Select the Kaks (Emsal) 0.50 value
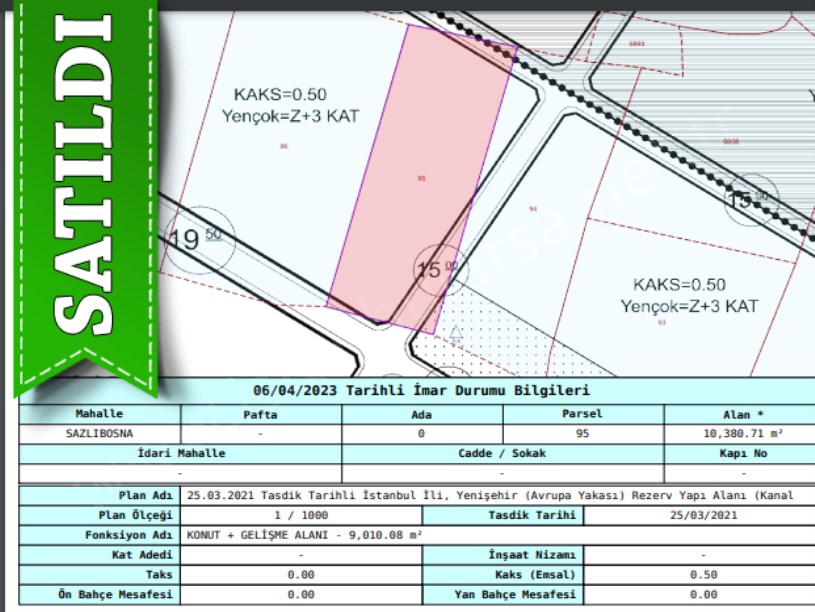 tap(704, 575)
